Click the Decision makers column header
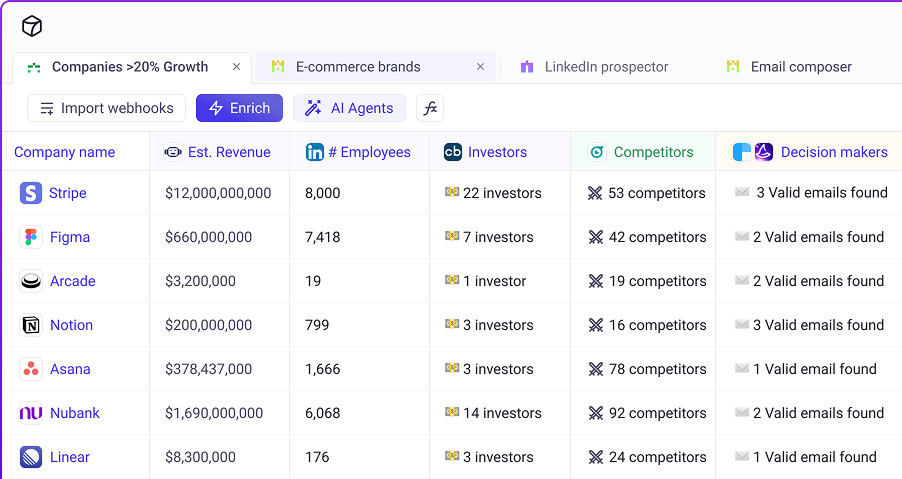Viewport: 902px width, 479px height. click(809, 152)
